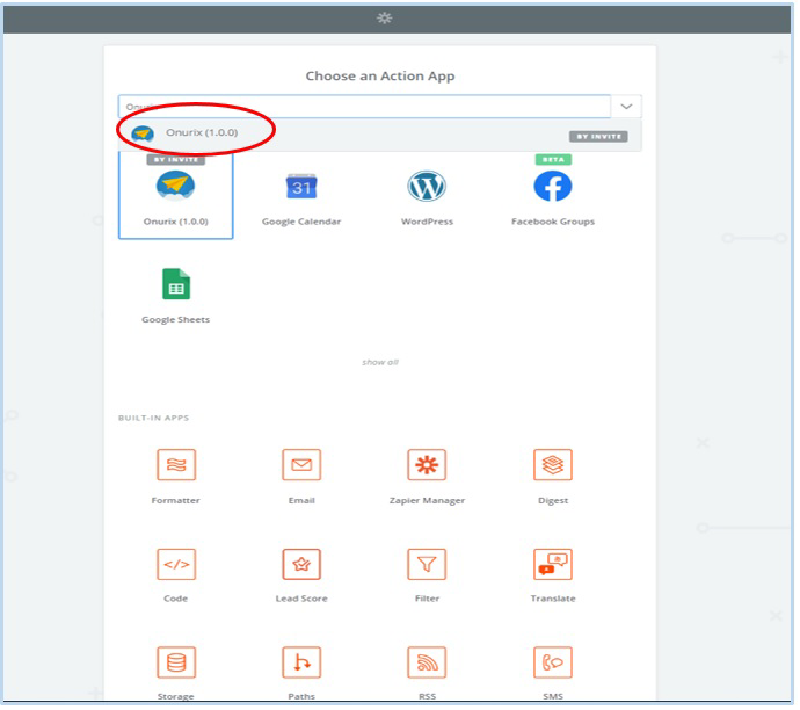Select Onurix (1.0.0) from the search results

tap(379, 135)
